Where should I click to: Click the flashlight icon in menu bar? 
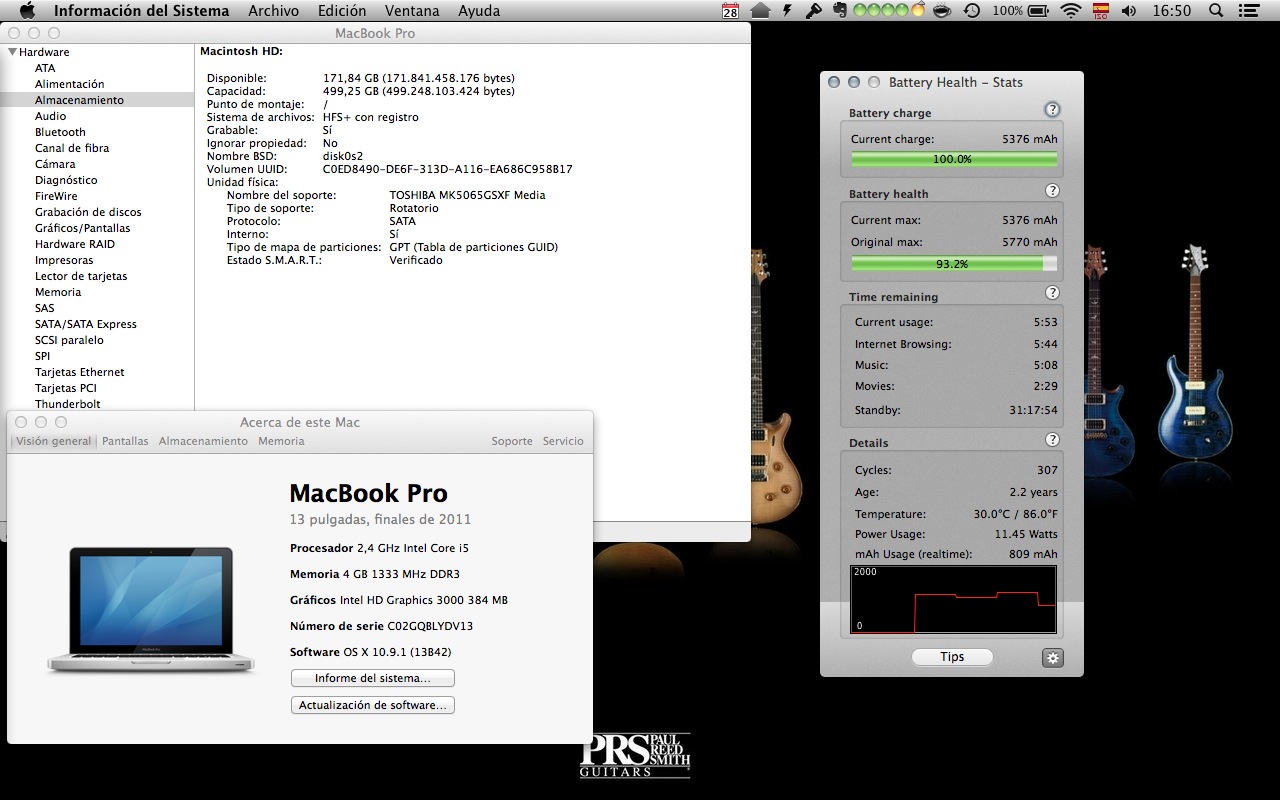814,11
